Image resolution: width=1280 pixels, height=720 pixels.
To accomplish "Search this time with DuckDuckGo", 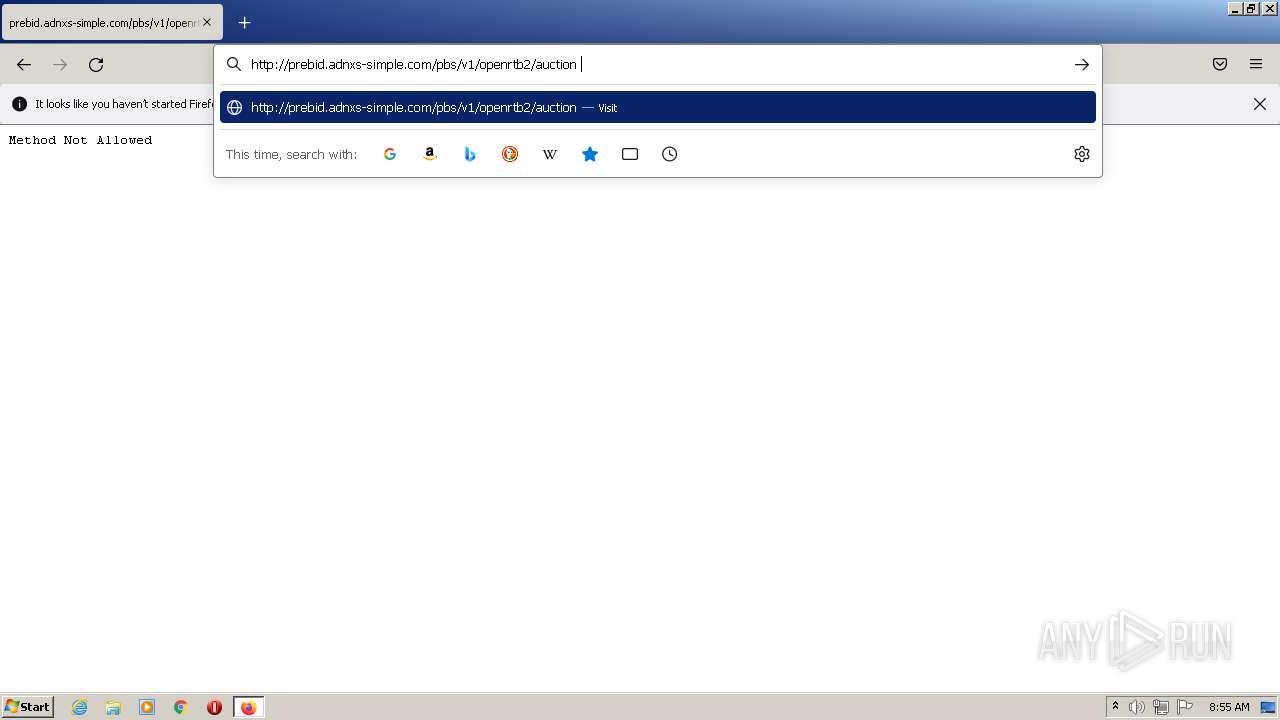I will (x=510, y=154).
